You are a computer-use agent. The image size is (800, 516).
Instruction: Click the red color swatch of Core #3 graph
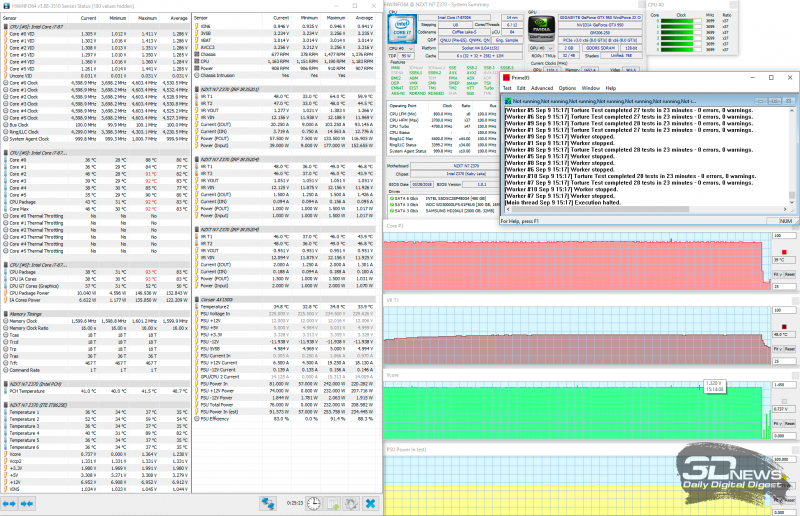point(784,252)
